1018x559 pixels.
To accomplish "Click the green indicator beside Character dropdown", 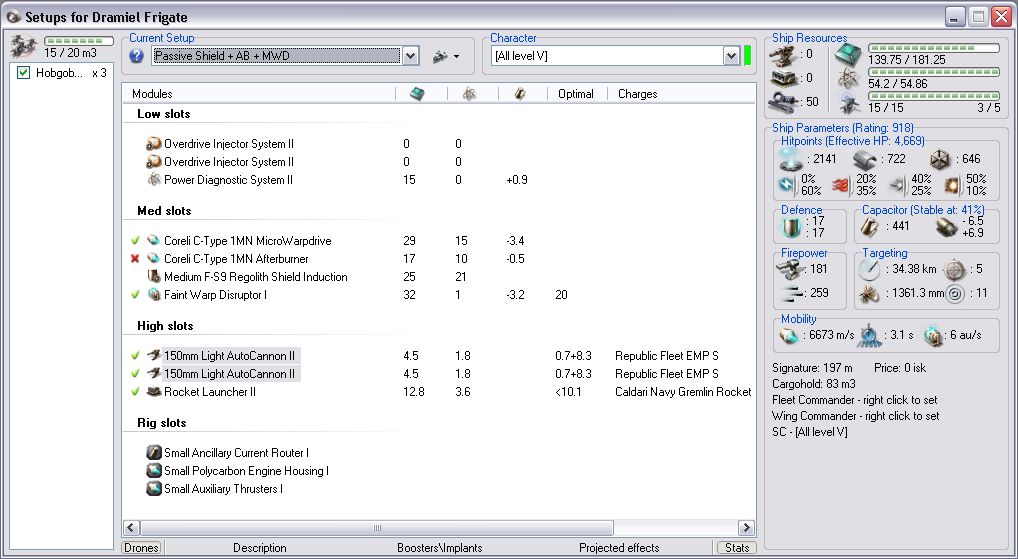I will click(x=747, y=56).
